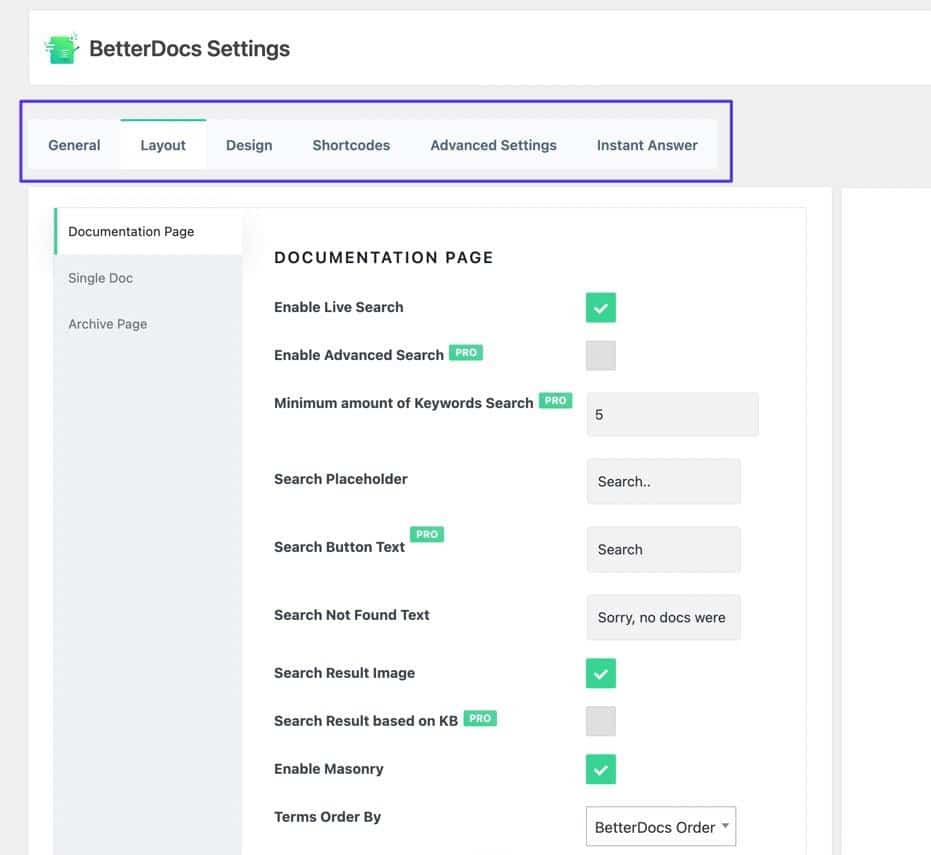
Task: Click the Search Placeholder input field
Action: click(663, 481)
